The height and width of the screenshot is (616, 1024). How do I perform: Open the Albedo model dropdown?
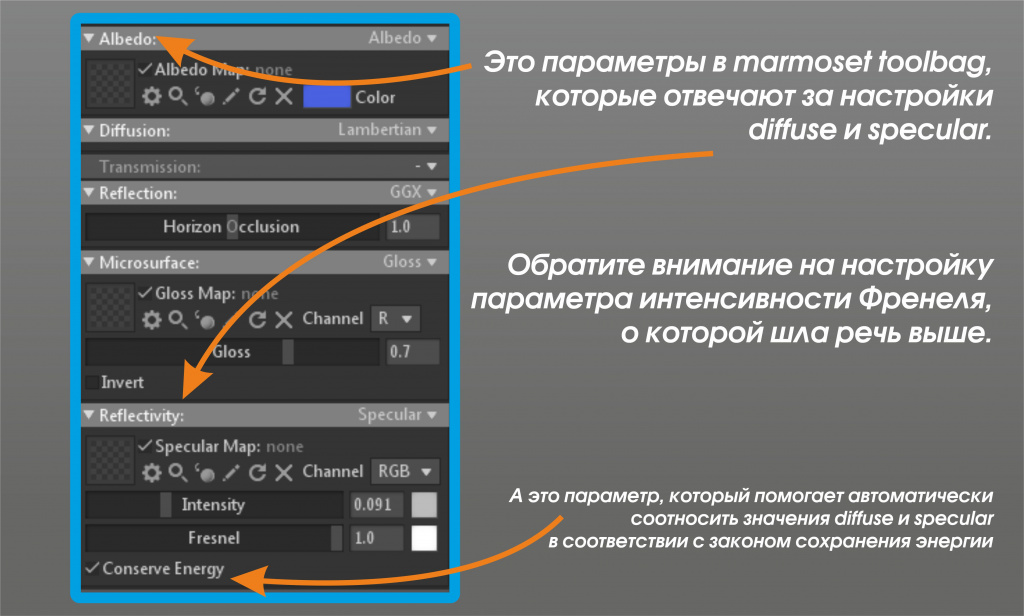click(x=402, y=38)
